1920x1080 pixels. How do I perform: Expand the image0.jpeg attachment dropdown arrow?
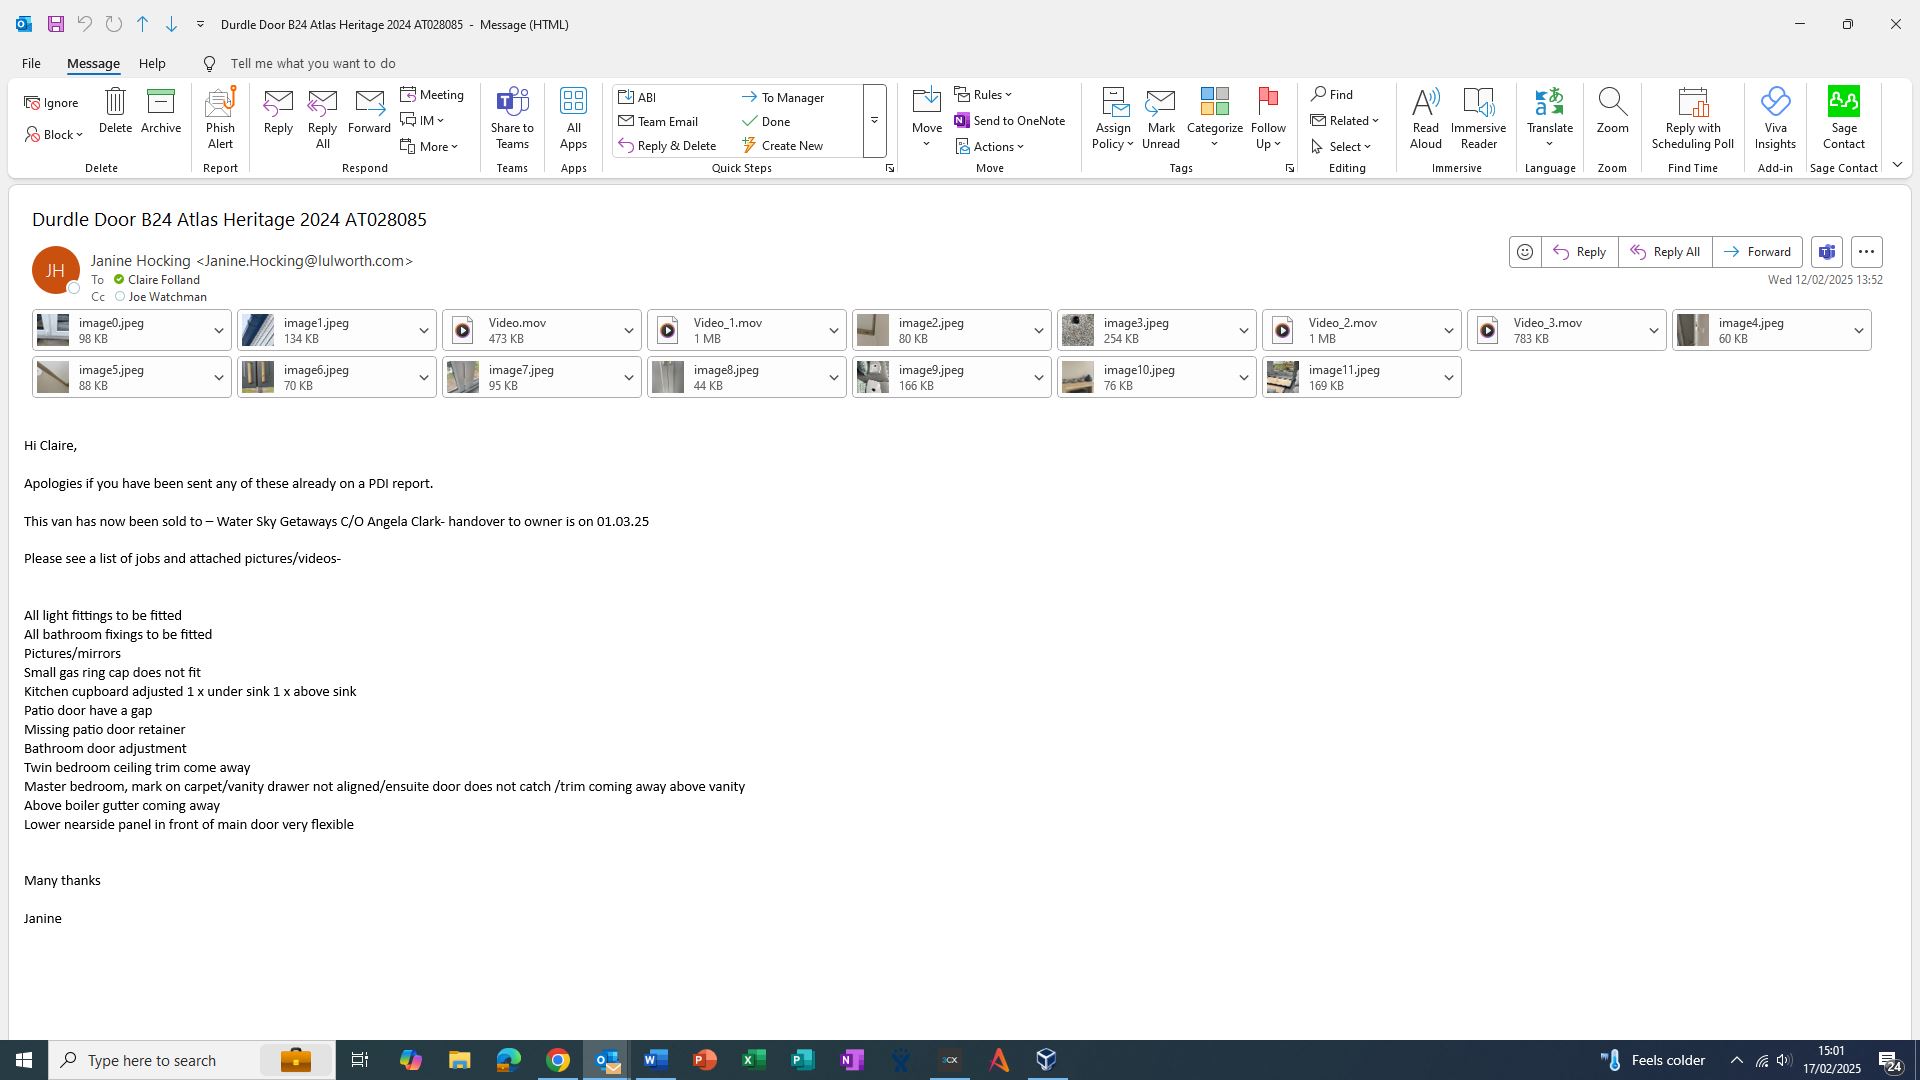(x=218, y=331)
